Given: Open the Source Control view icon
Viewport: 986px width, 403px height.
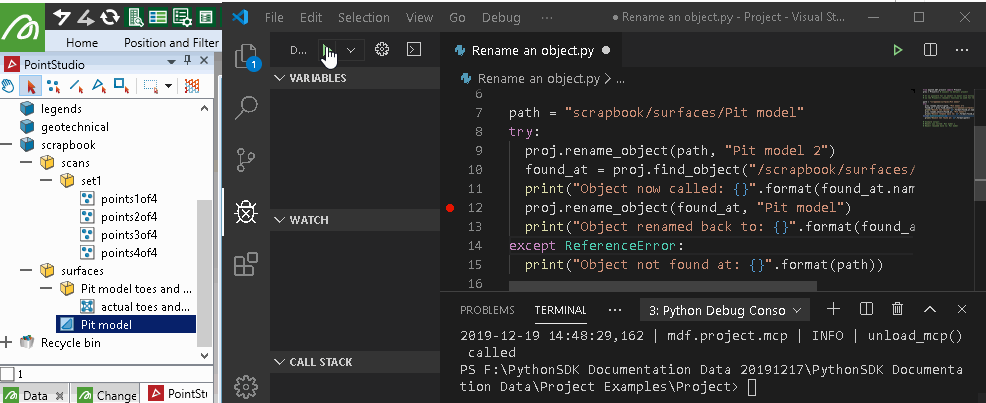Looking at the screenshot, I should point(245,159).
